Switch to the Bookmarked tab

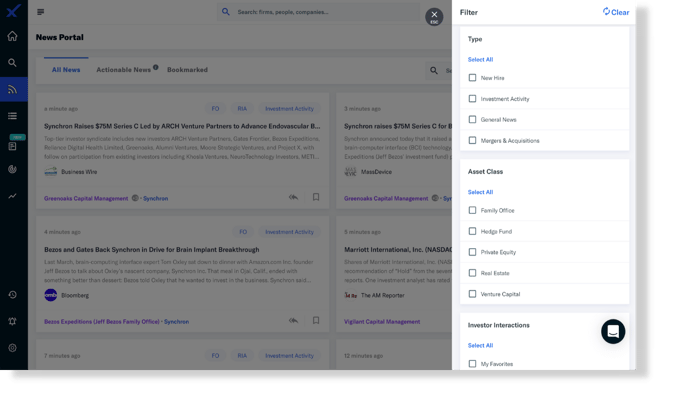187,70
